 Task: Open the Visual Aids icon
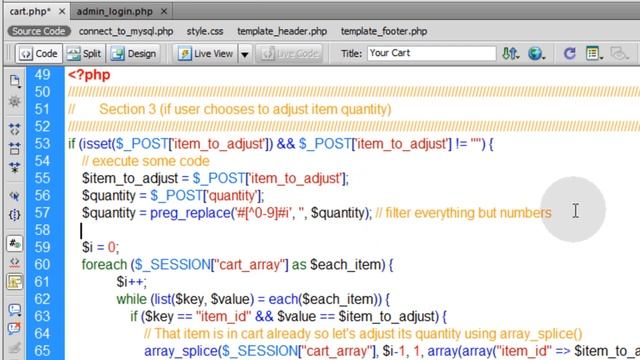[619, 53]
